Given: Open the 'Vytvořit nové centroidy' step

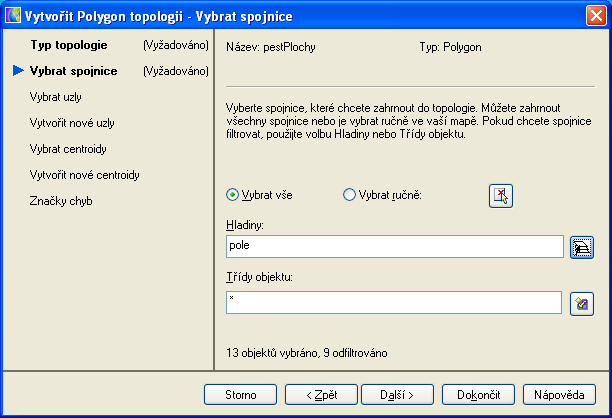Looking at the screenshot, I should click(x=85, y=175).
